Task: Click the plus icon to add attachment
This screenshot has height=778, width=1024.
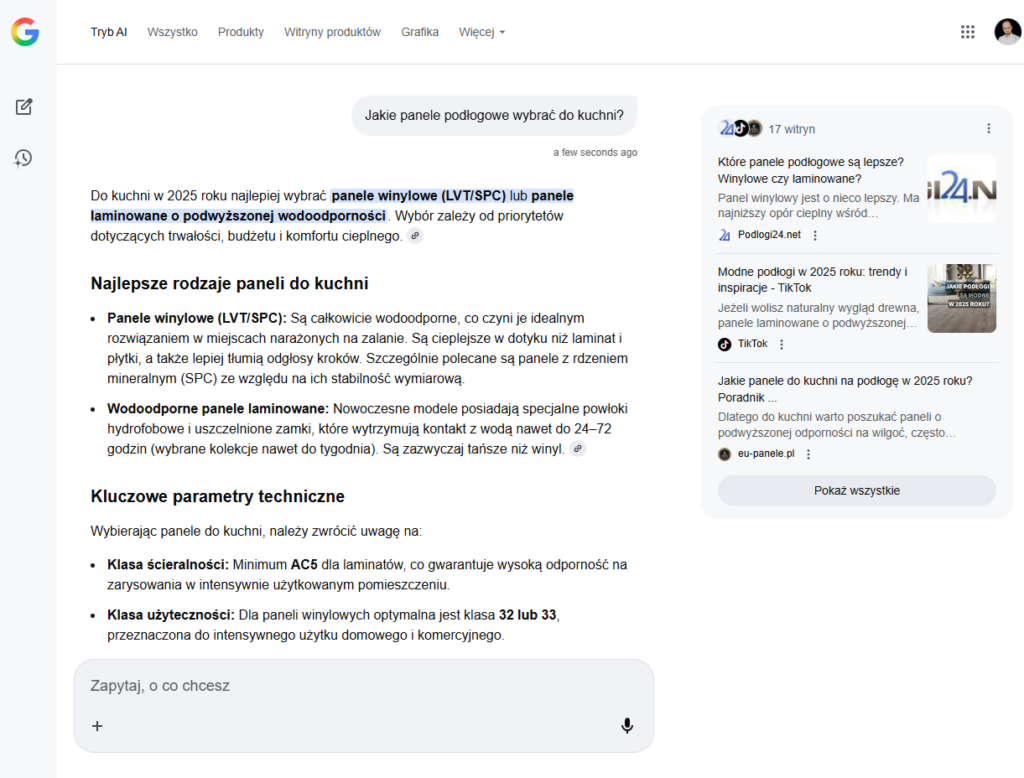Action: tap(97, 726)
